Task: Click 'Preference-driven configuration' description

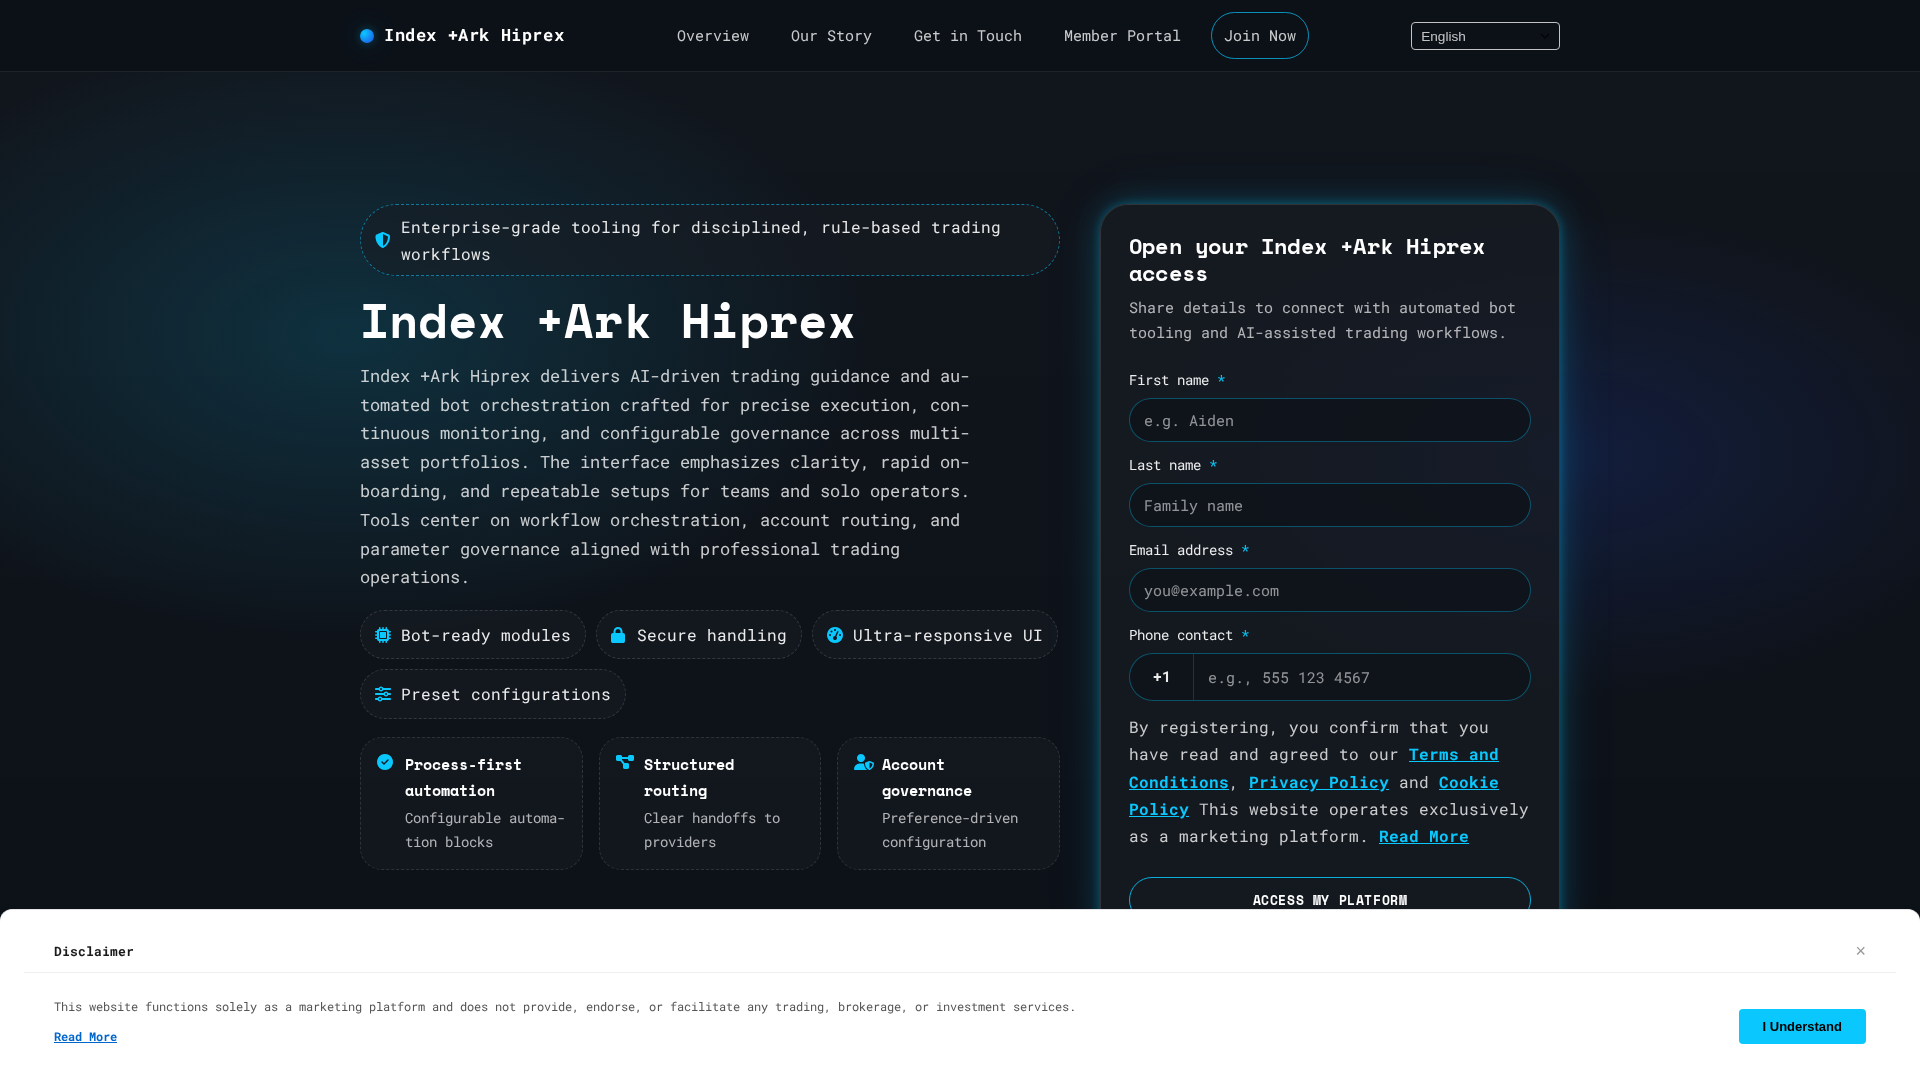Action: tap(950, 830)
